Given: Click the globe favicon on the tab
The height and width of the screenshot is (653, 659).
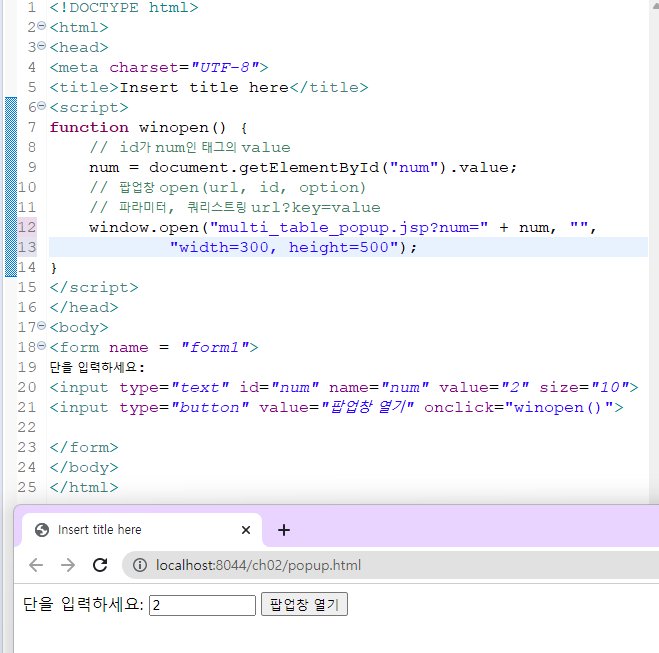Looking at the screenshot, I should pyautogui.click(x=42, y=530).
